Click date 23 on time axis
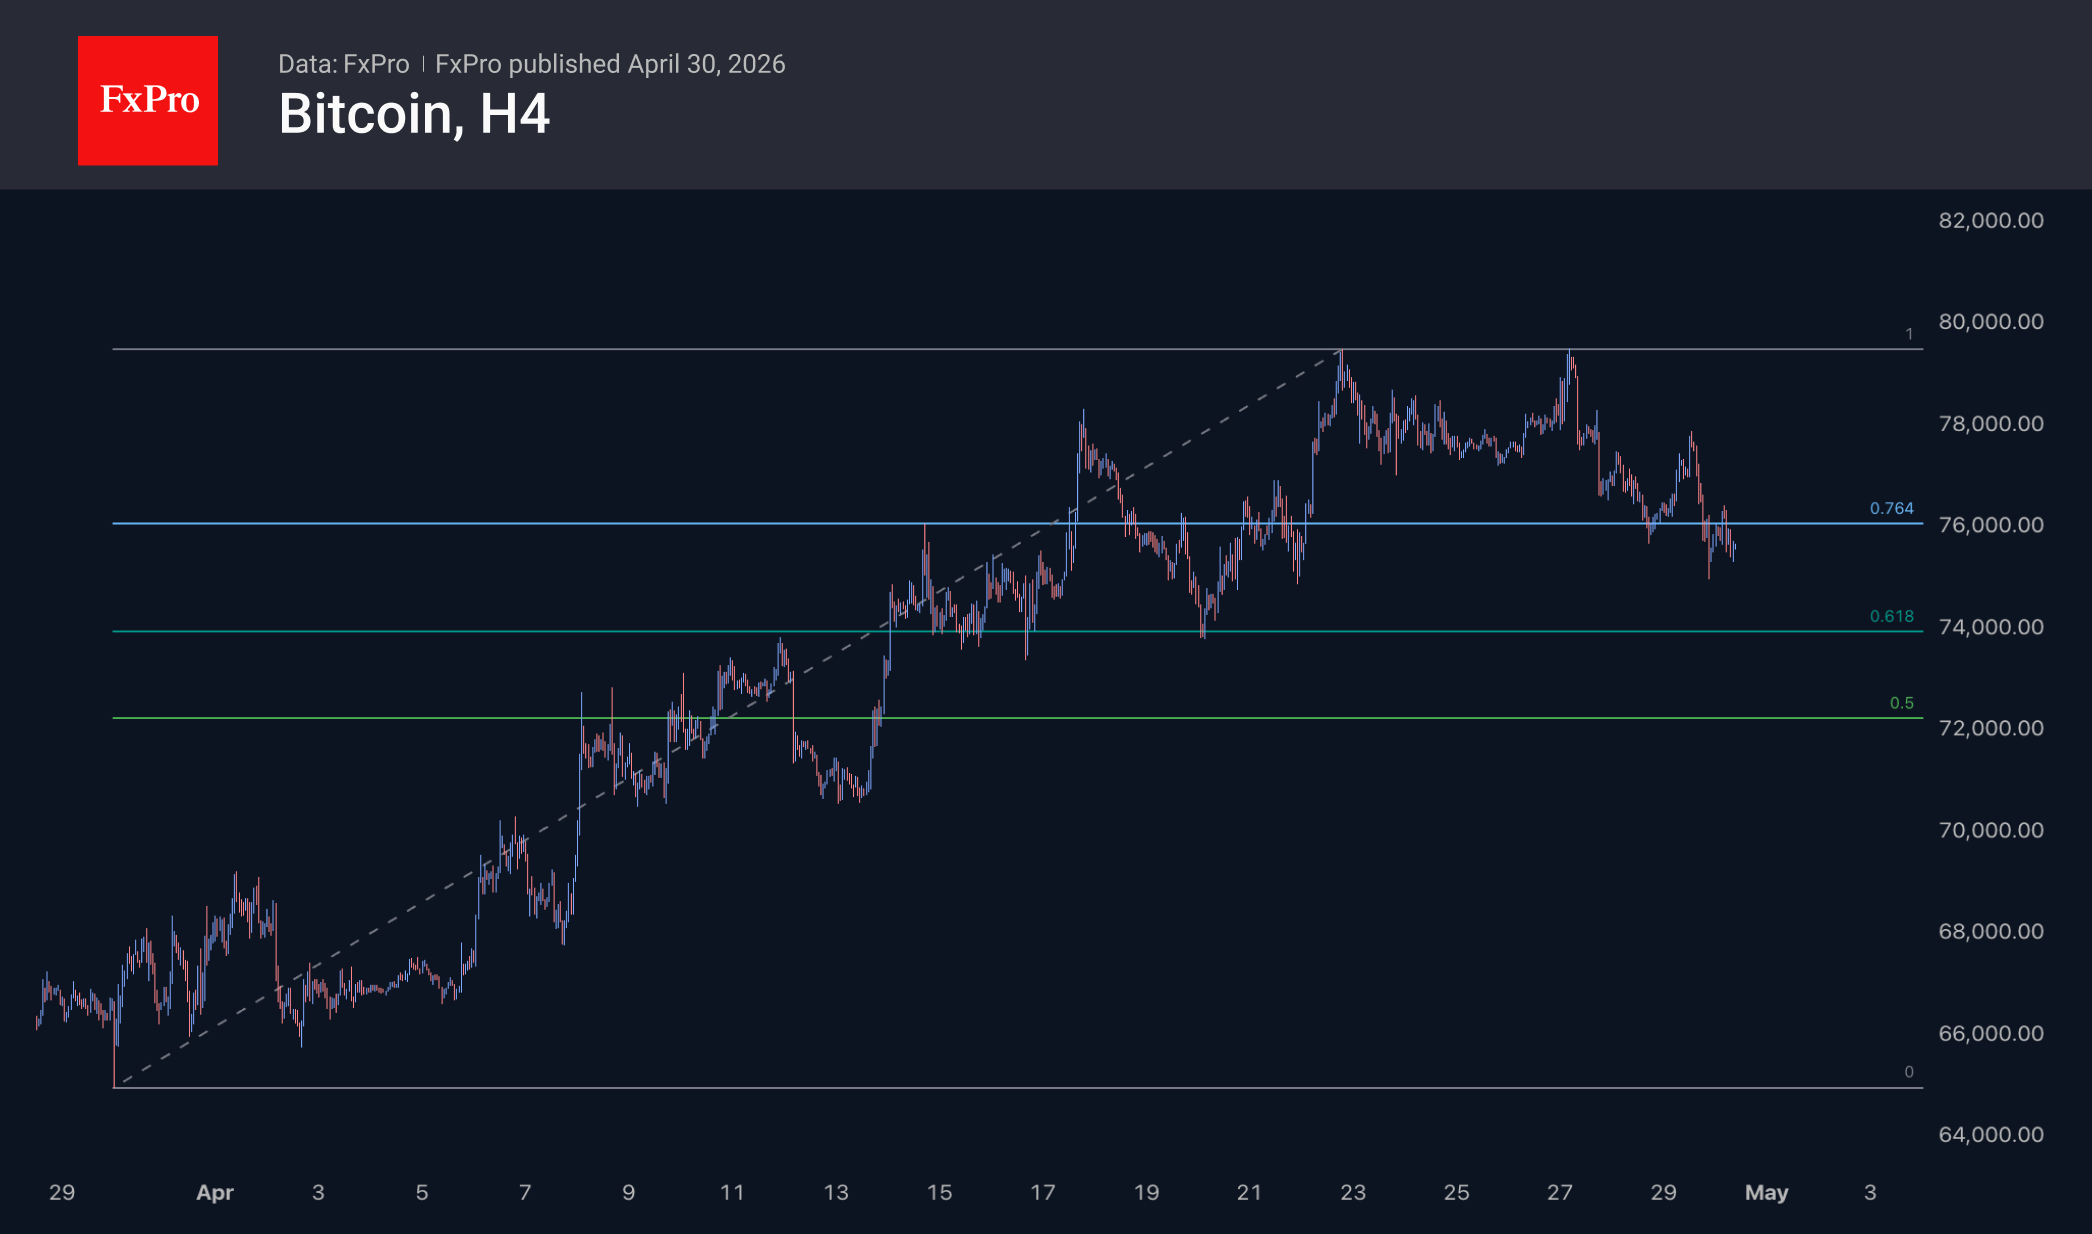This screenshot has height=1234, width=2092. point(1352,1192)
